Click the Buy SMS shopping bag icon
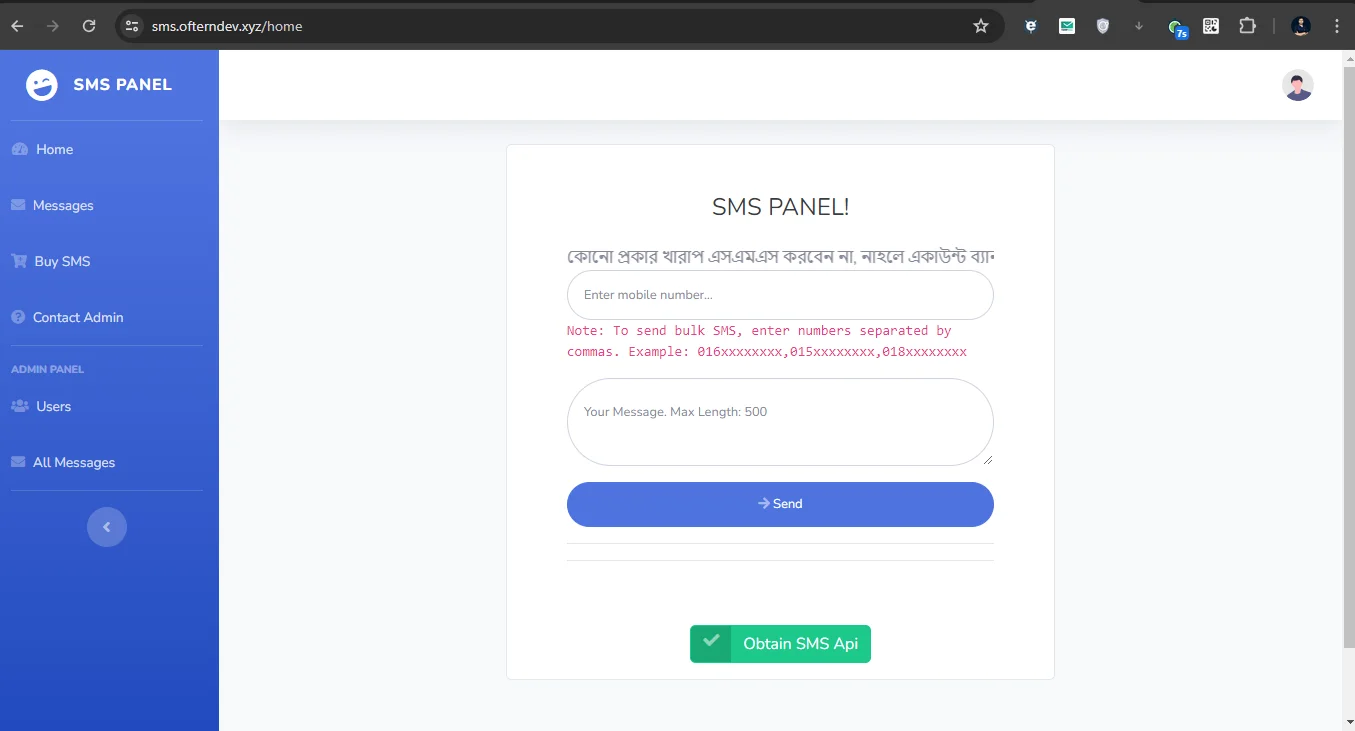 pos(18,260)
